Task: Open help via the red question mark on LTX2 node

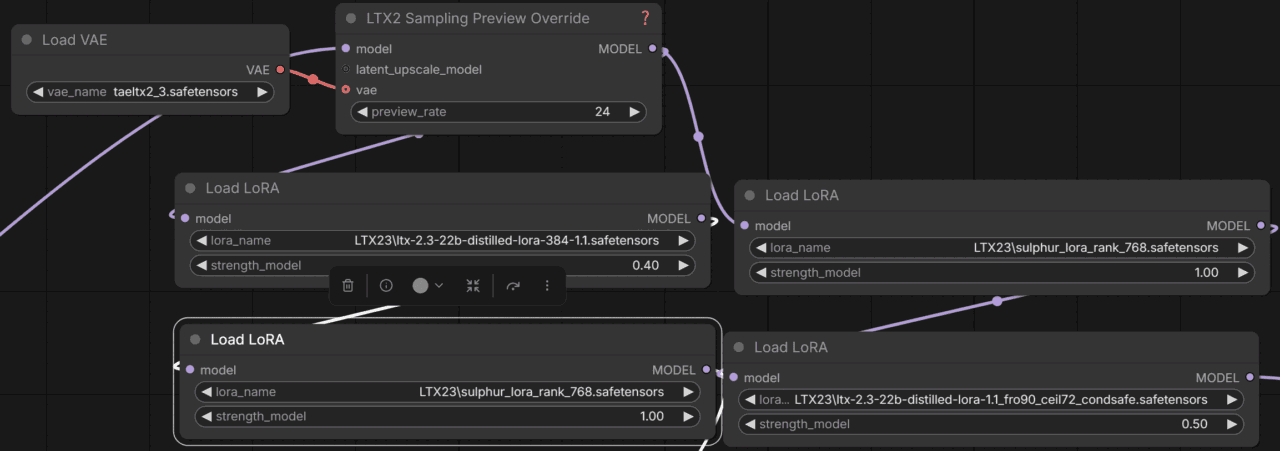Action: coord(645,18)
